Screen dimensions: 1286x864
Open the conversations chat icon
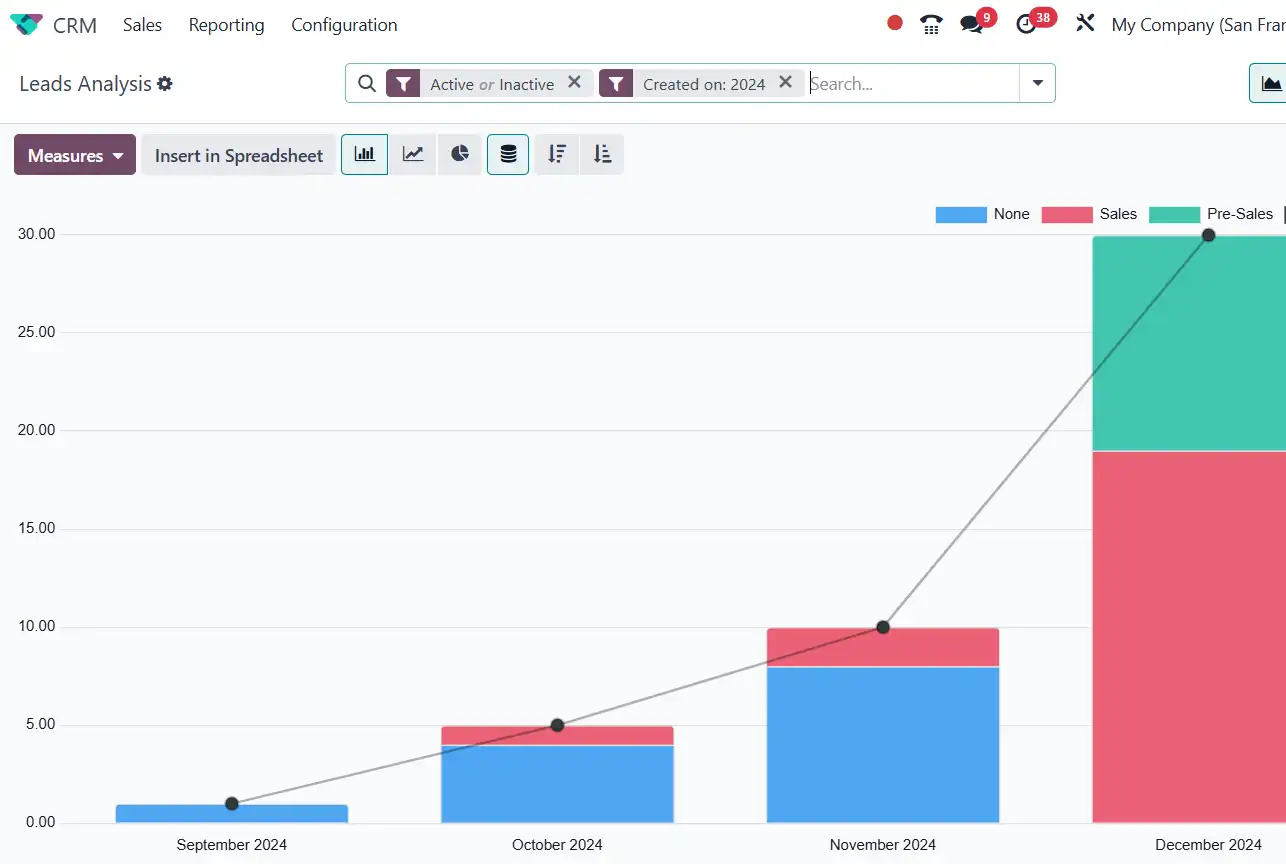(x=972, y=24)
